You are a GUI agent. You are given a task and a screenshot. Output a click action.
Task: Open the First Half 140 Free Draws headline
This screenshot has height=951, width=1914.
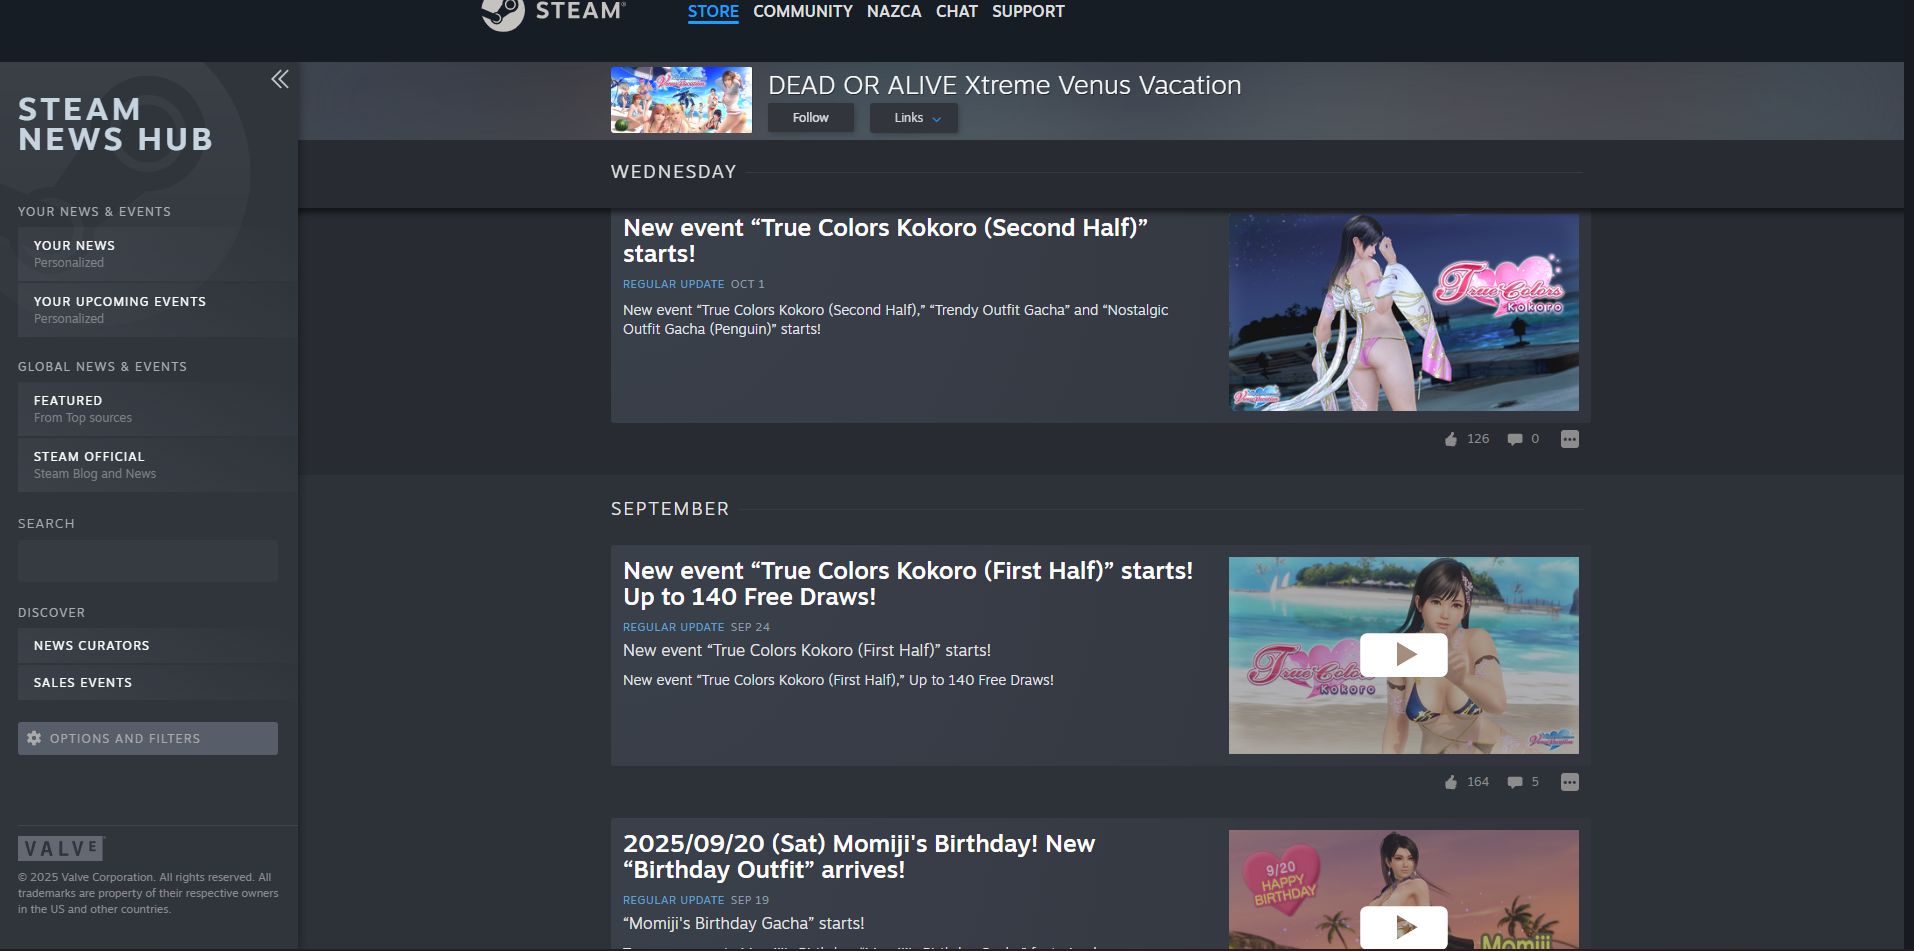[x=908, y=584]
